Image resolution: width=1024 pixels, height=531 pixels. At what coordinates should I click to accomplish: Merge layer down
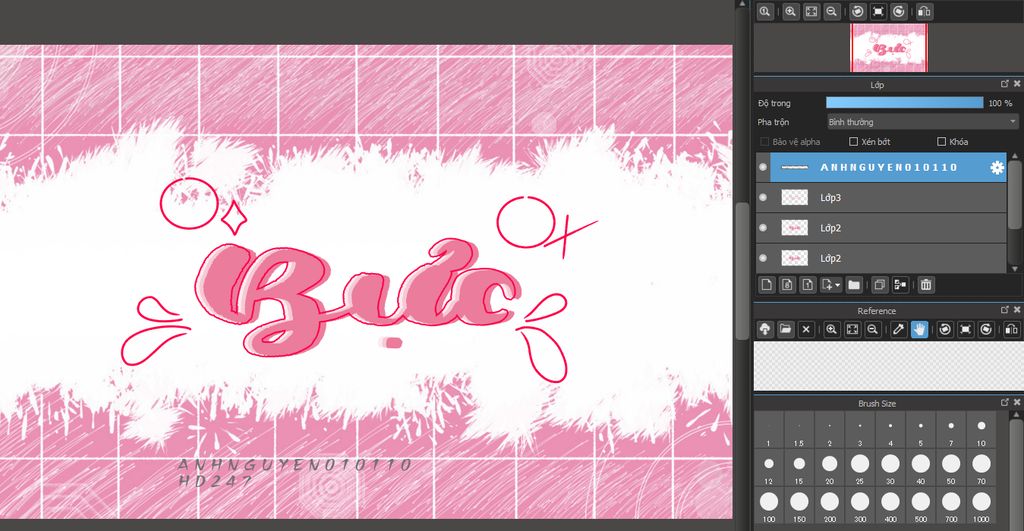[900, 285]
